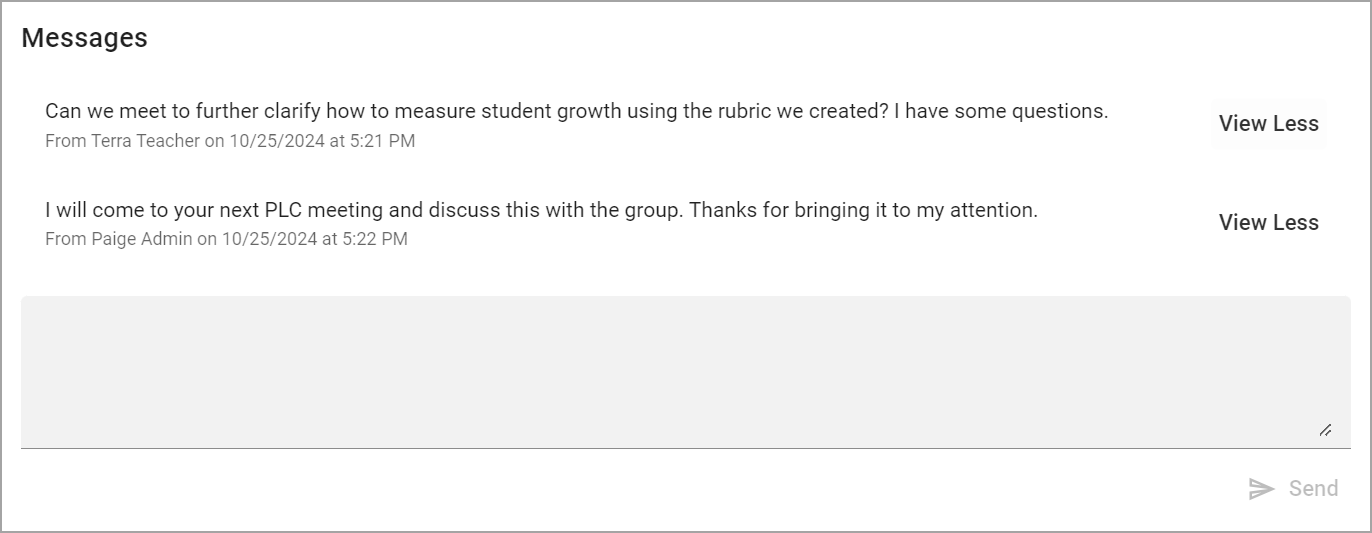The image size is (1372, 533).
Task: Click the "From Paige Admin" sender line
Action: point(226,239)
